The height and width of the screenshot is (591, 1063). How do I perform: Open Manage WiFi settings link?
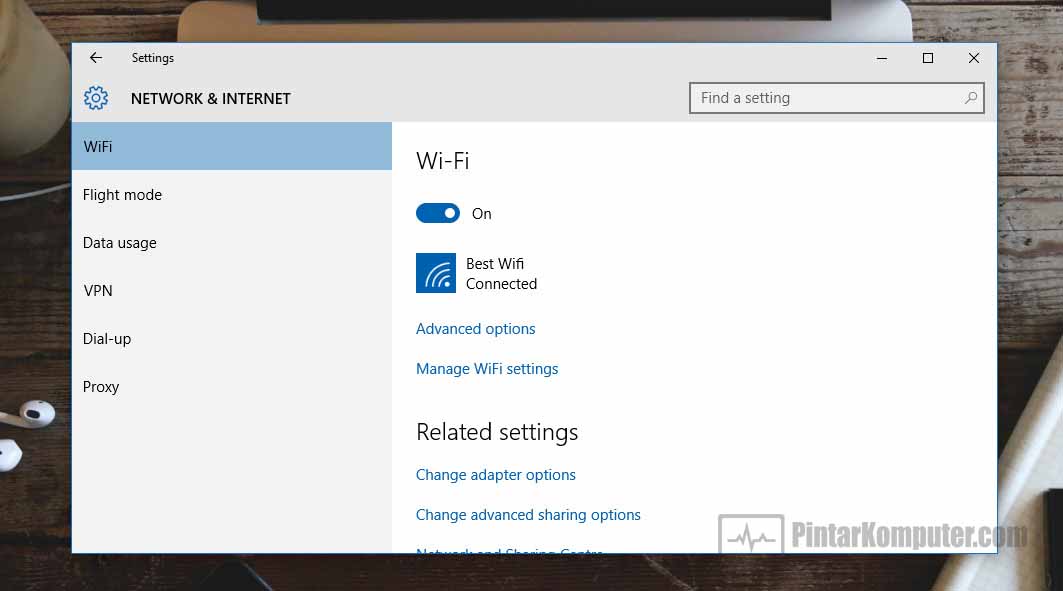coord(487,369)
